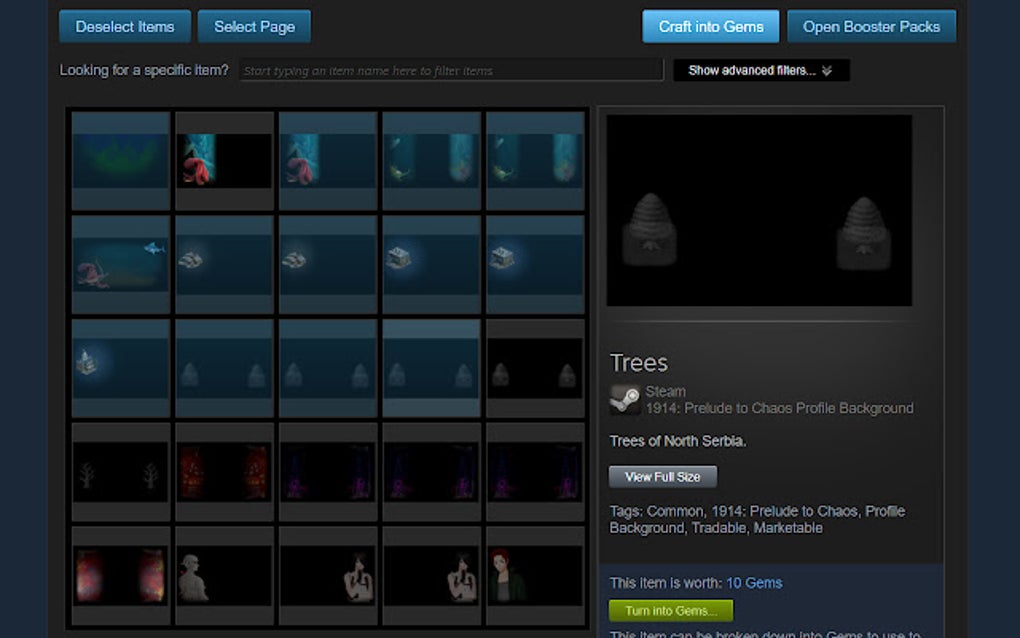The width and height of the screenshot is (1020, 638).
Task: Select white bare trees background item
Action: pyautogui.click(x=121, y=472)
